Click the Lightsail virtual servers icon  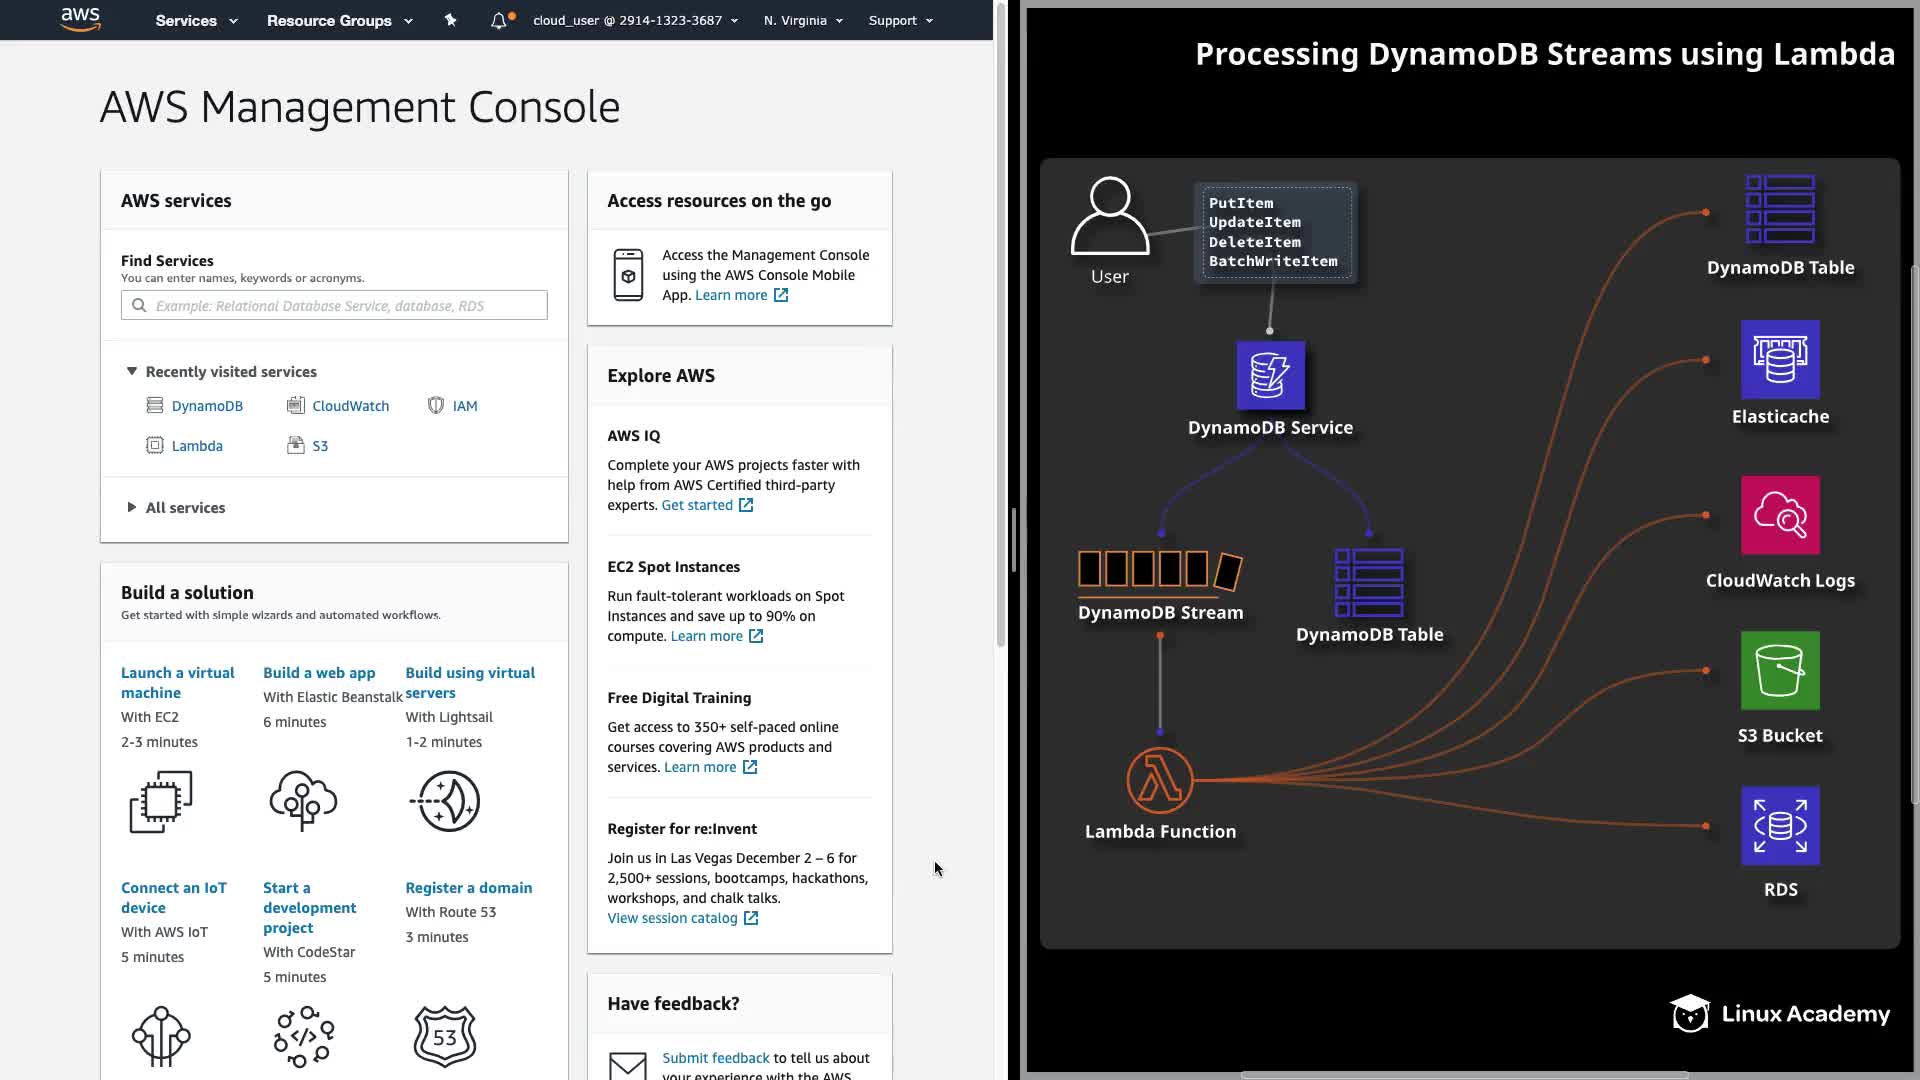point(445,801)
